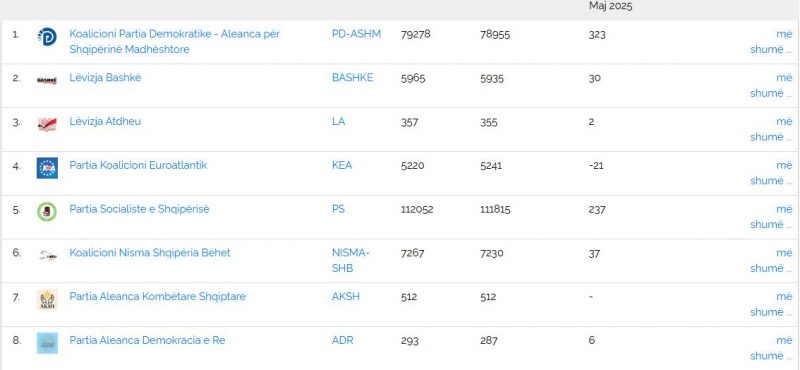This screenshot has height=370, width=800.
Task: Click the BASHKE abbreviation link
Action: (353, 78)
